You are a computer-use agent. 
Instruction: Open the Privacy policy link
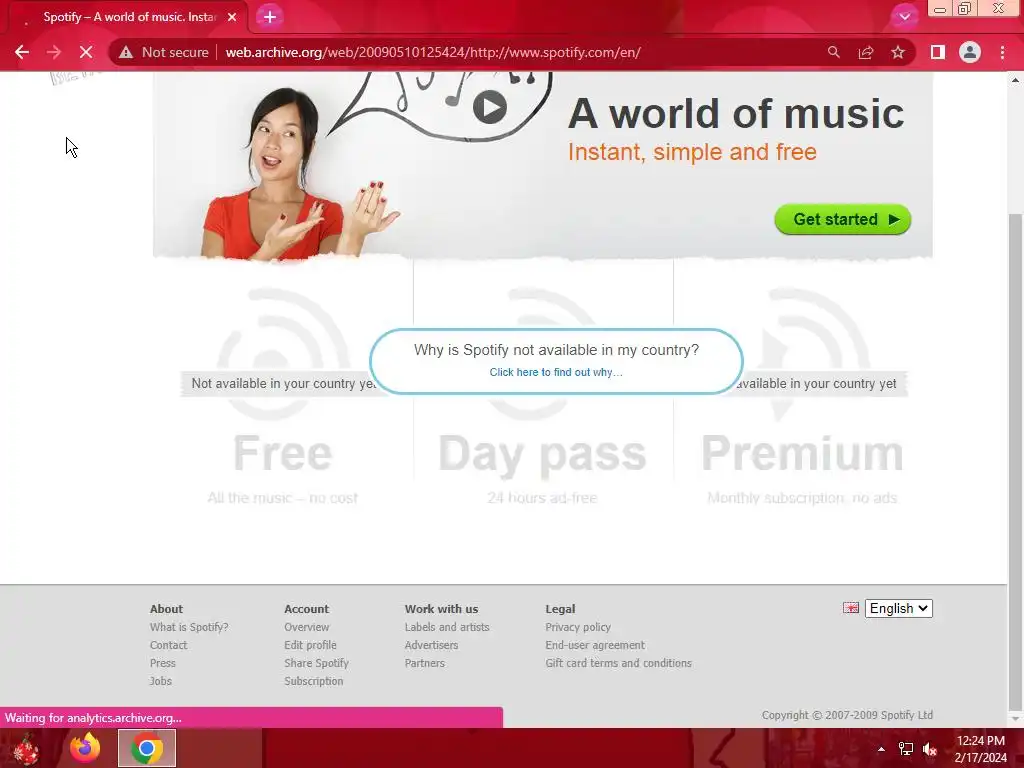(578, 627)
